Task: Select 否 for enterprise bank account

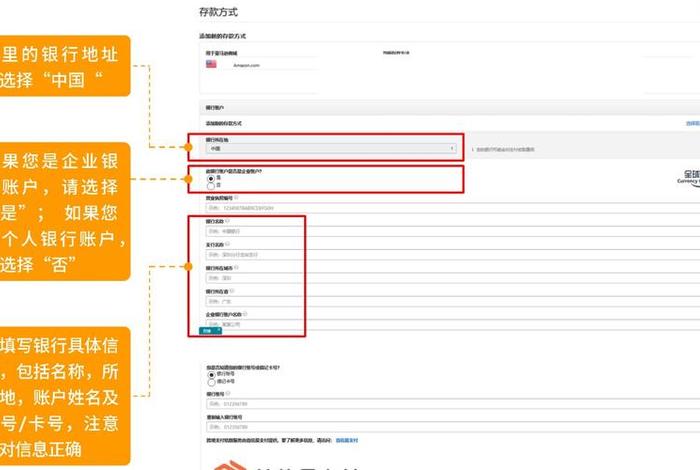Action: coord(210,186)
